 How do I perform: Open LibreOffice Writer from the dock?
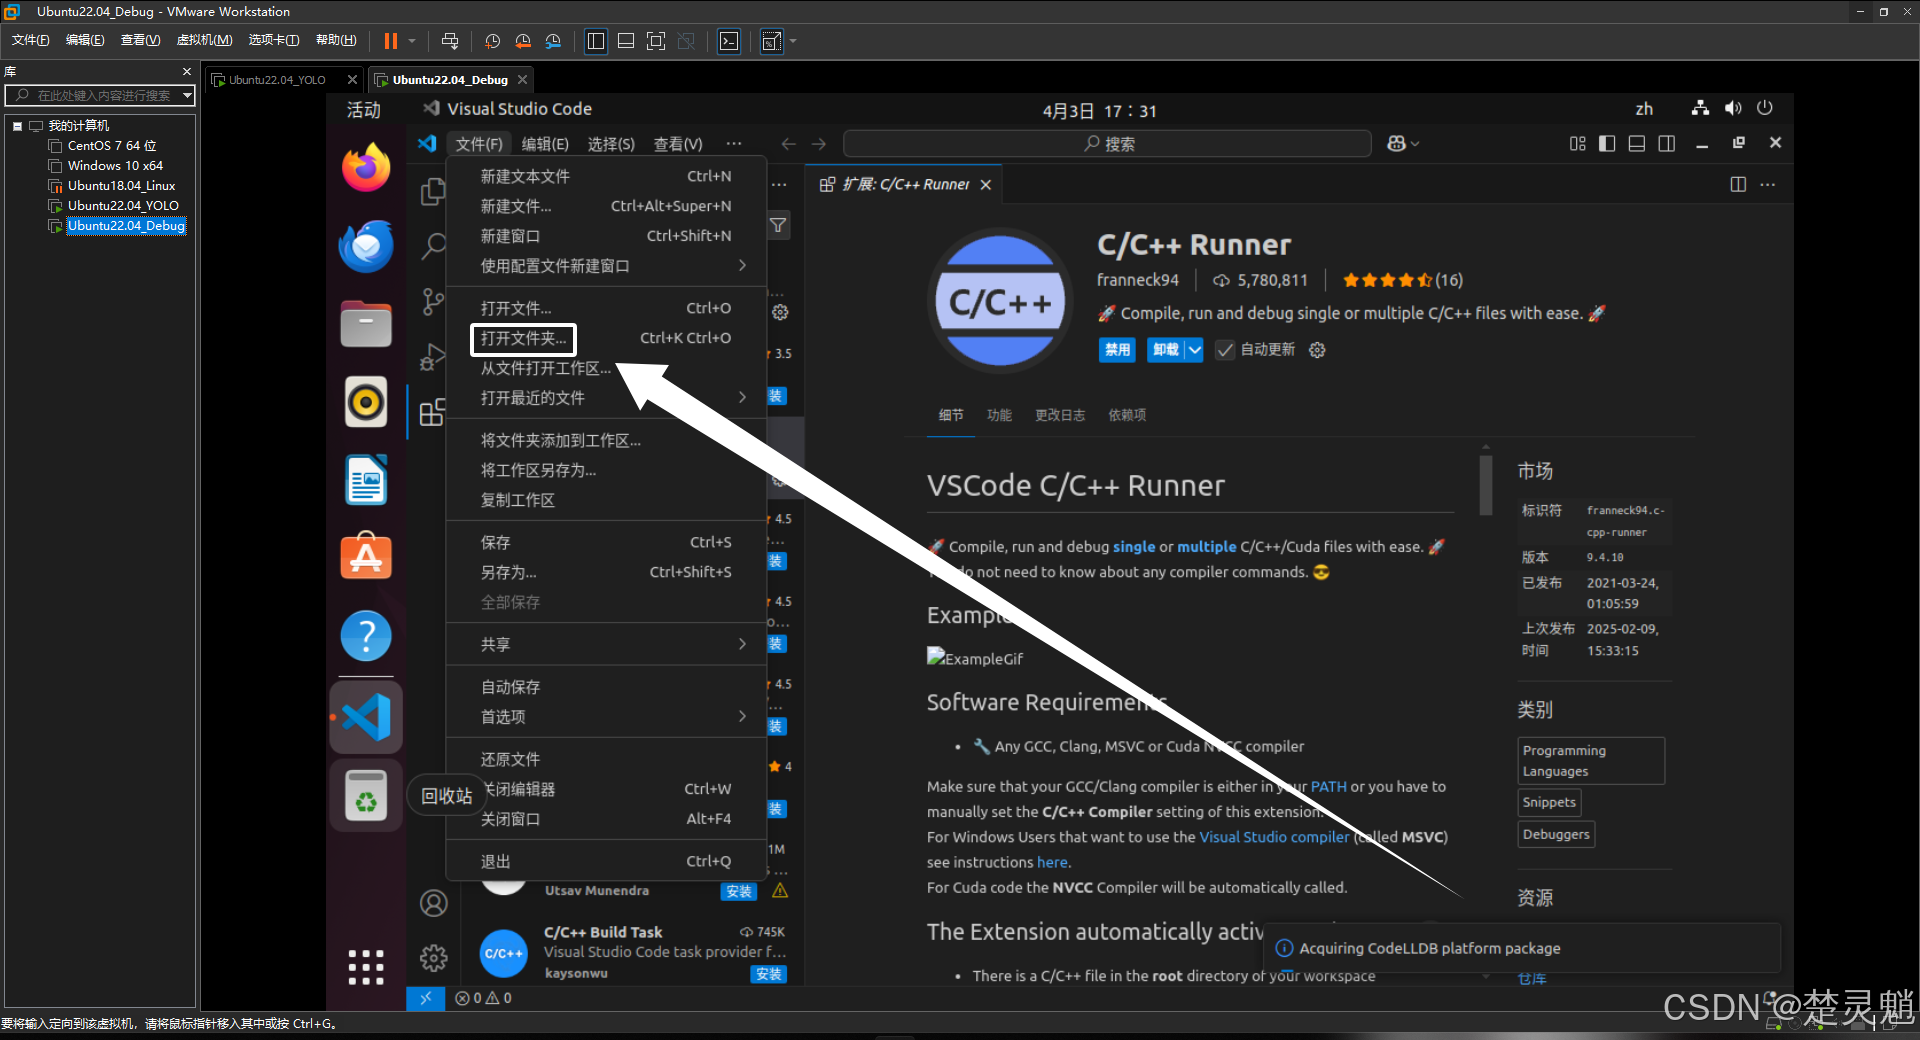(366, 480)
